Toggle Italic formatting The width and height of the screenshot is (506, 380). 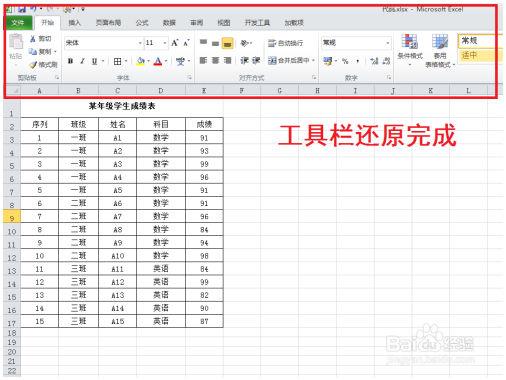82,61
